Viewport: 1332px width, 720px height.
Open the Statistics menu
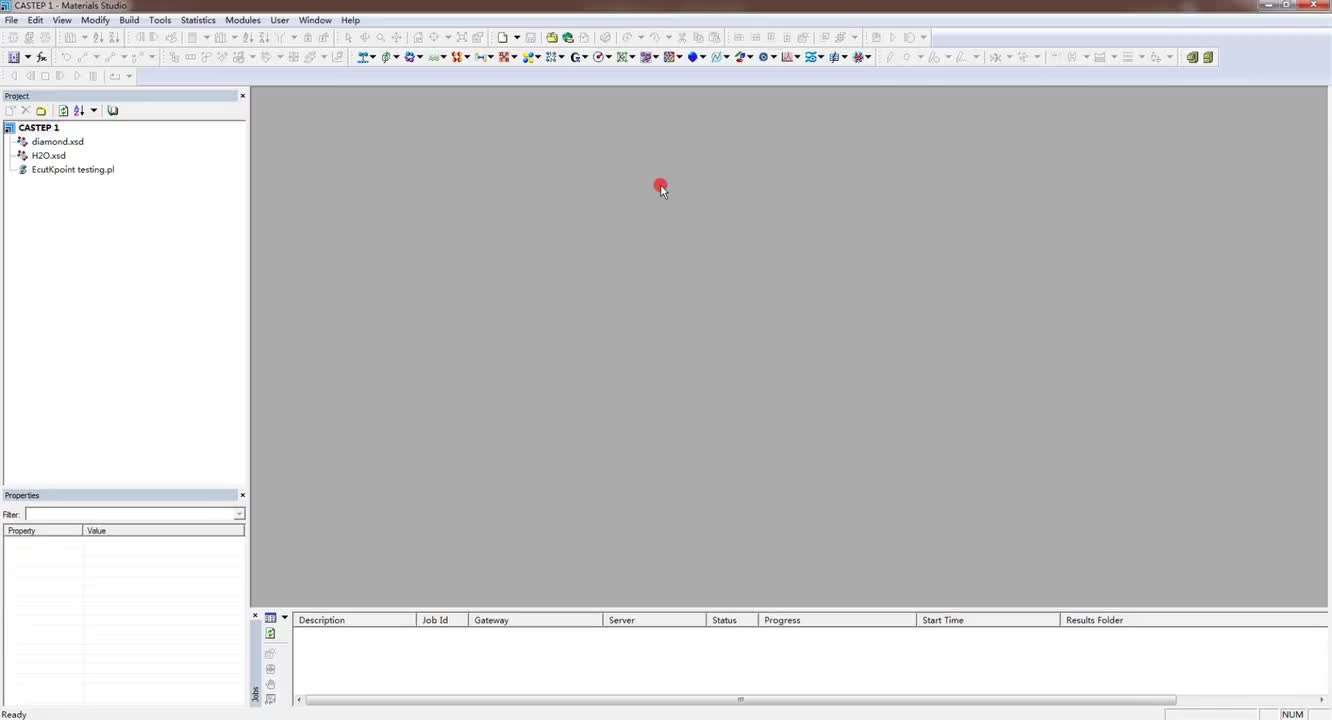pos(198,20)
